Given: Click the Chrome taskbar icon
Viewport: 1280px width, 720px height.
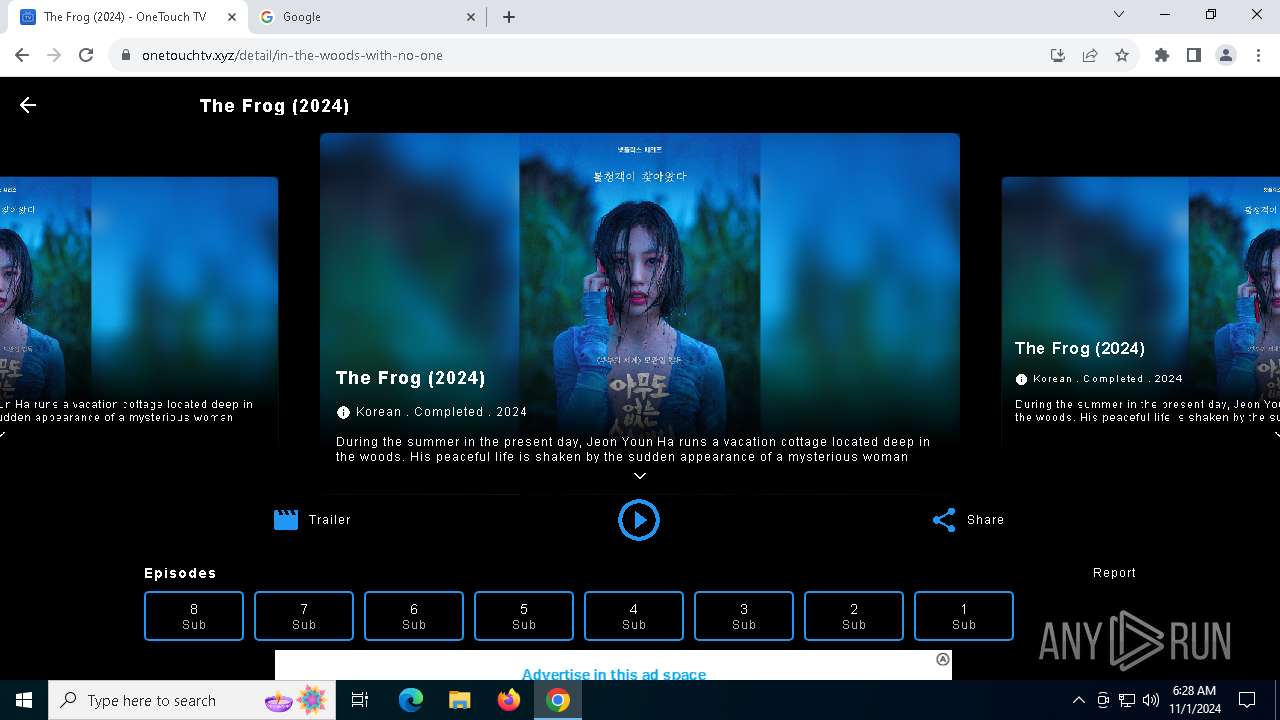Looking at the screenshot, I should coord(558,700).
